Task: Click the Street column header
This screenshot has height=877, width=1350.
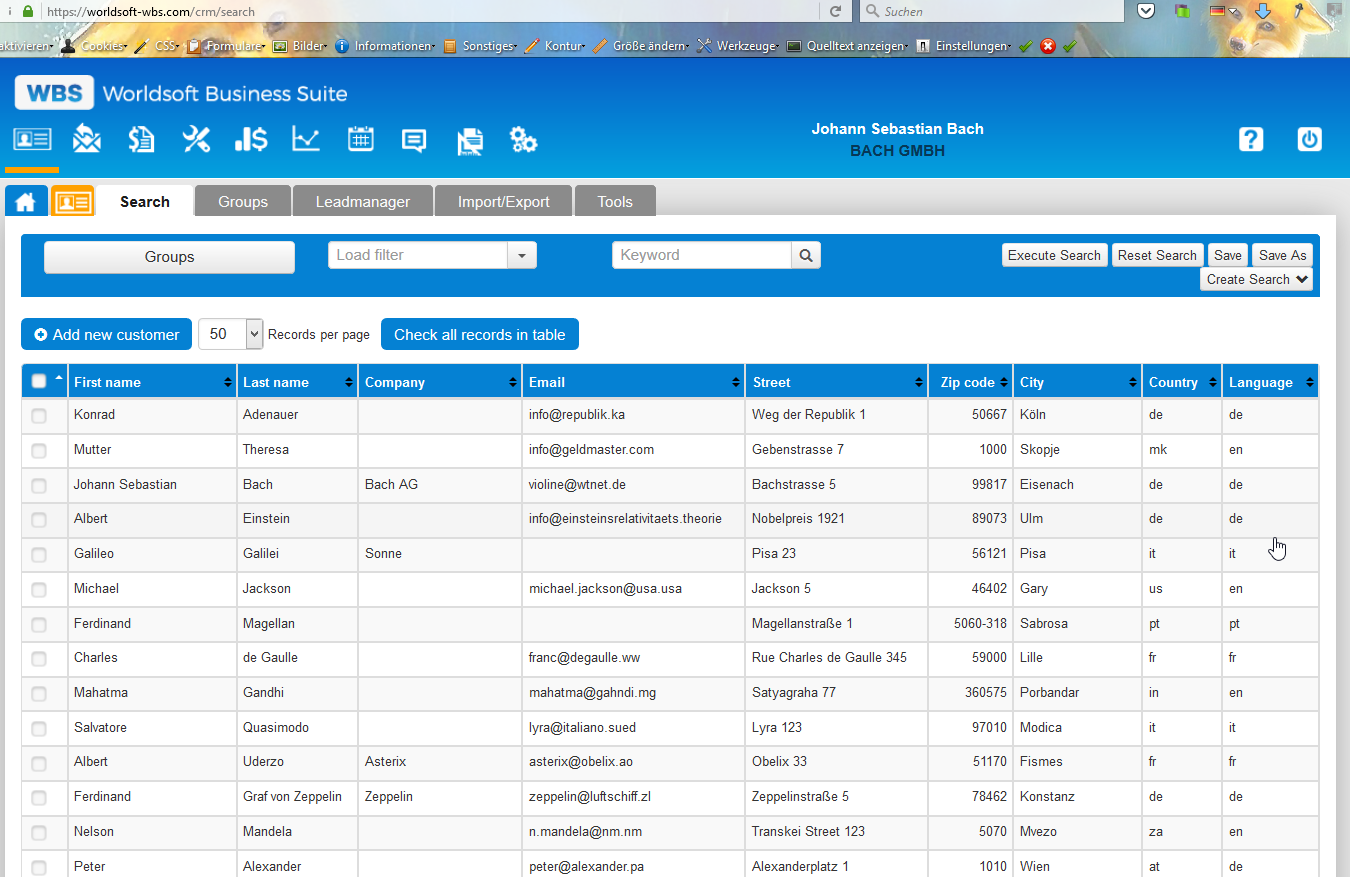Action: (x=836, y=382)
